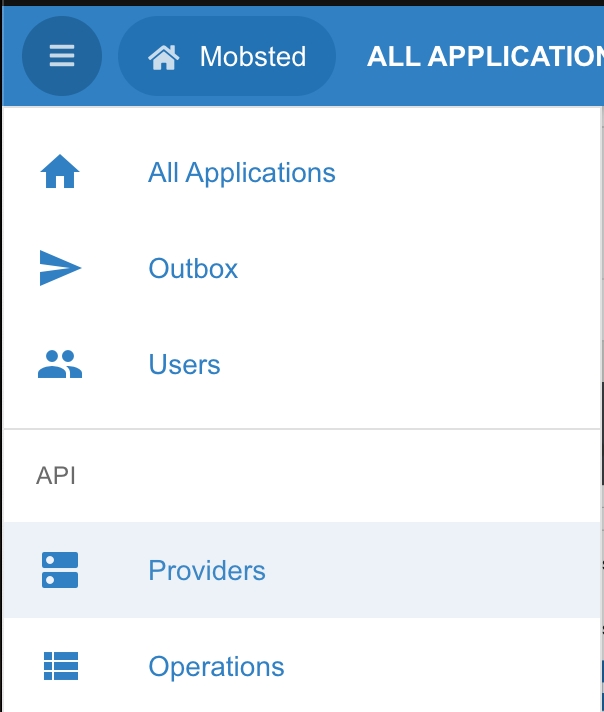Click the Operations list icon

[59, 666]
